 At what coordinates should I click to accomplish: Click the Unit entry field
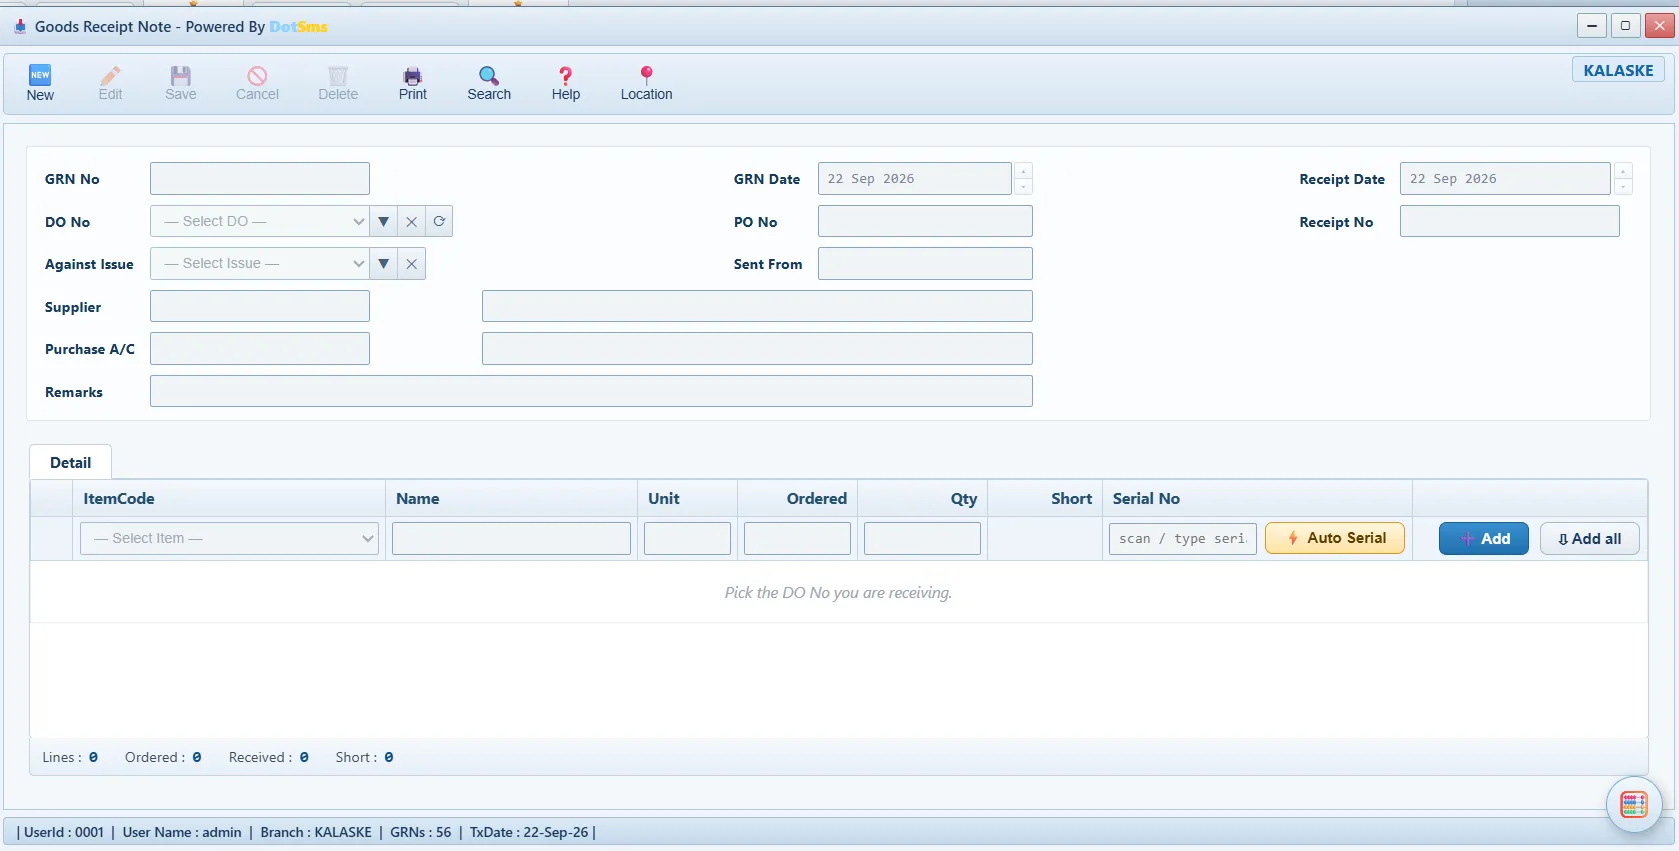[687, 538]
